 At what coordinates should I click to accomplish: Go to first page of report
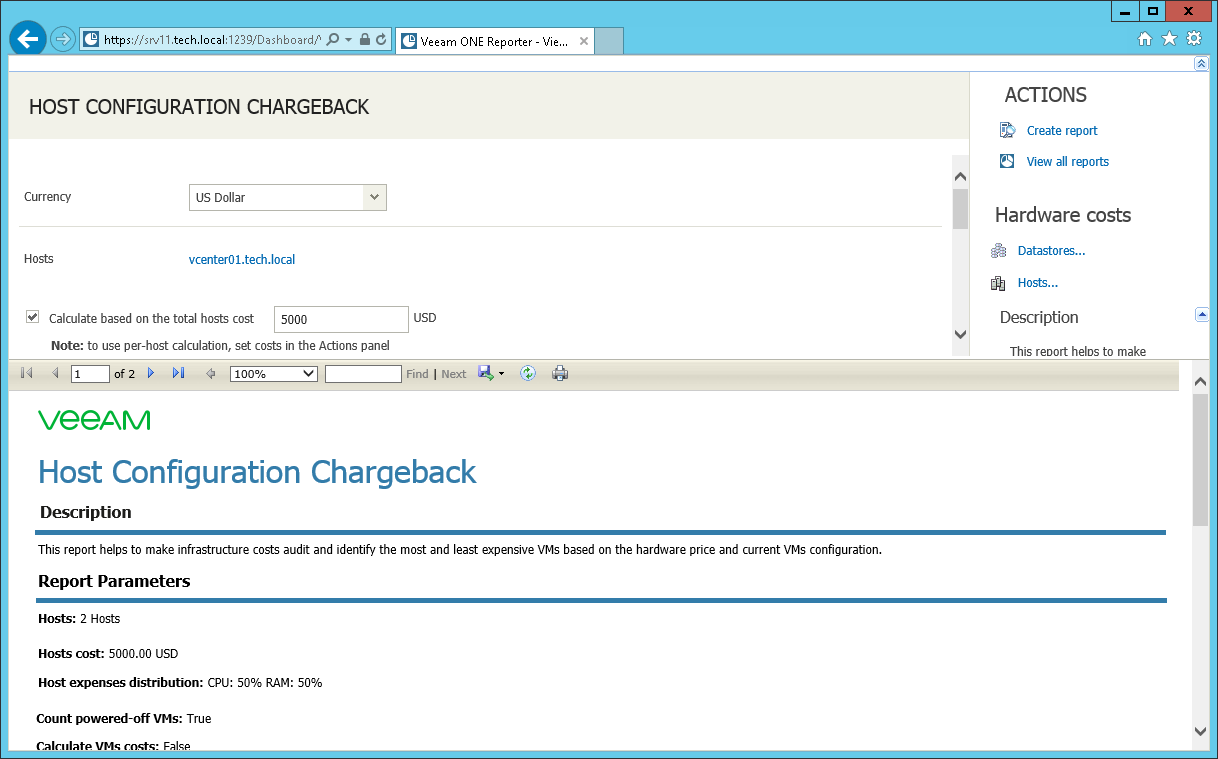pos(27,373)
